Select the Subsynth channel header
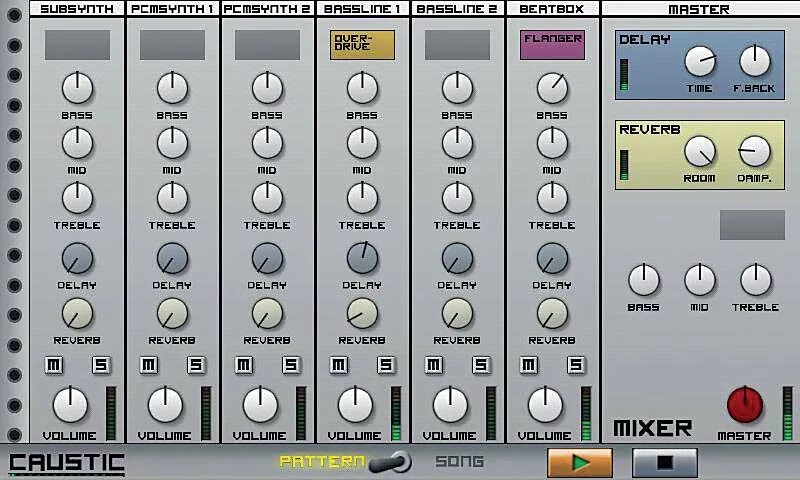Viewport: 800px width, 480px height. tap(77, 9)
